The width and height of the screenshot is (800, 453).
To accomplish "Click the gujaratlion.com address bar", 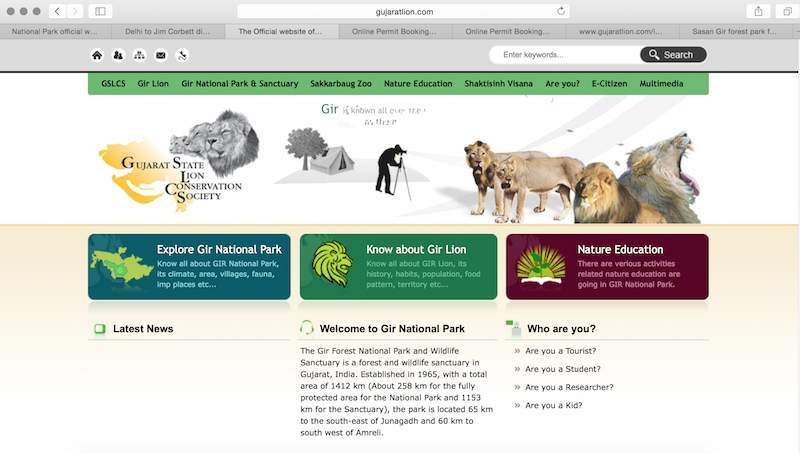I will pos(403,11).
